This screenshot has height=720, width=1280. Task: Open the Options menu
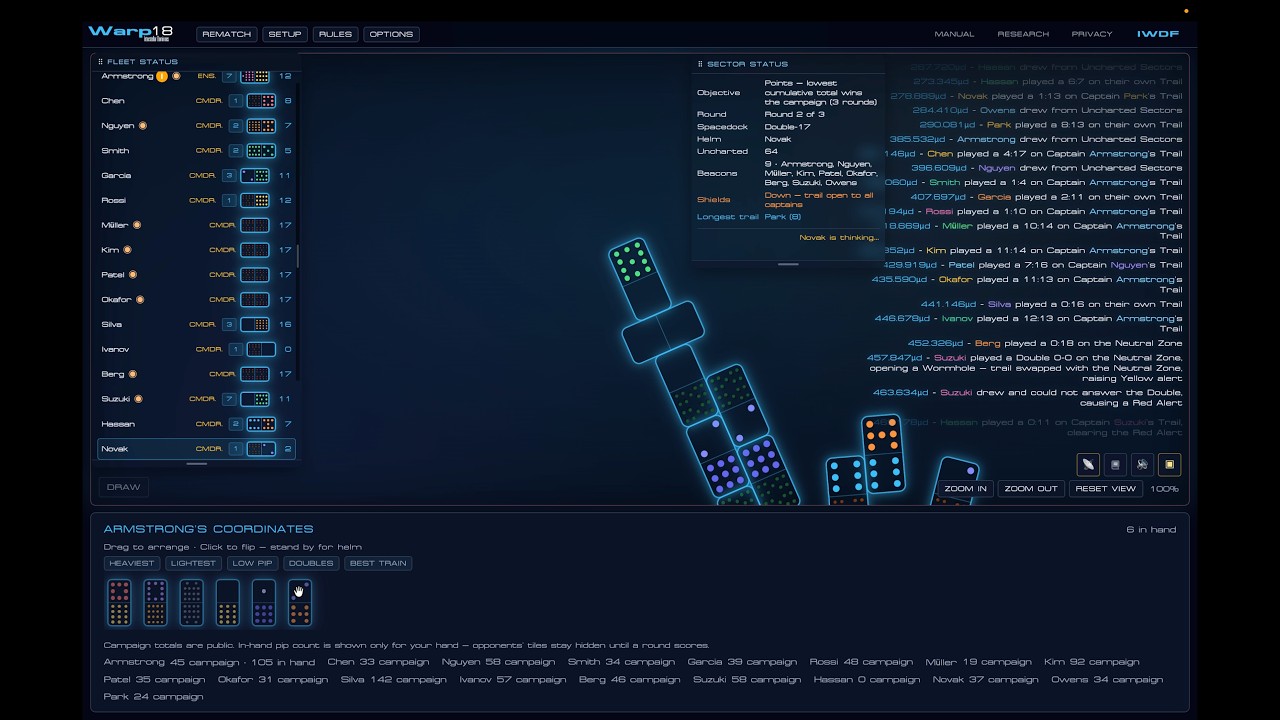tap(391, 34)
